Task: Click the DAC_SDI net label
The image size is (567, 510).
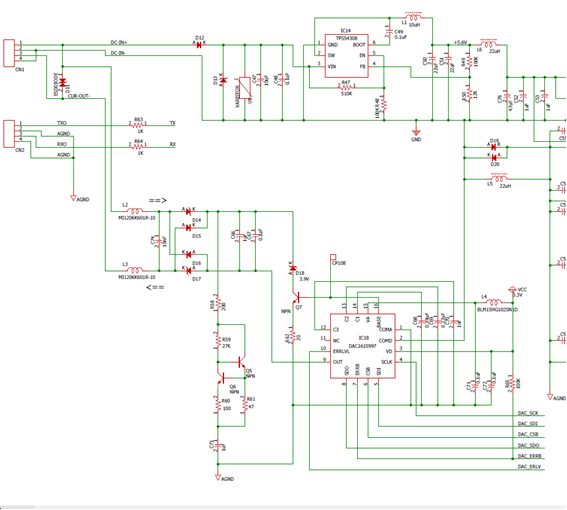Action: click(528, 424)
